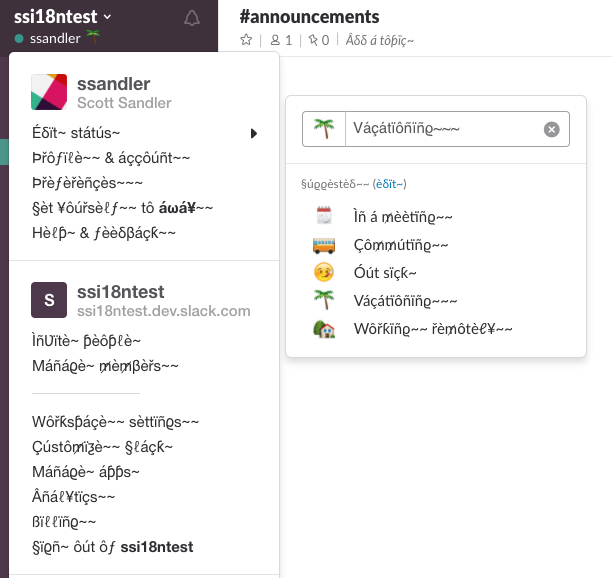Click the edit link beside Suggested
The image size is (612, 578).
click(389, 184)
